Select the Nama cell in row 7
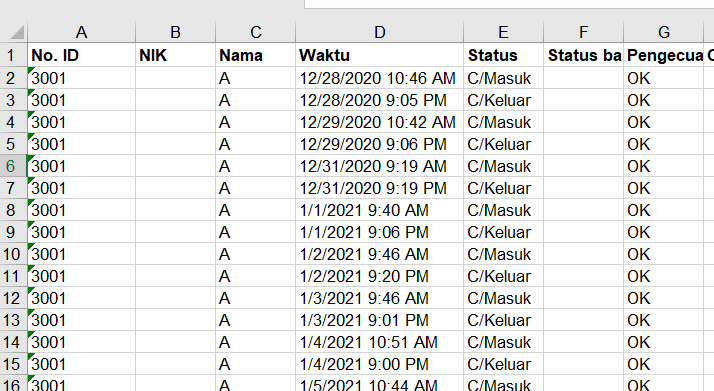The image size is (714, 391). point(255,188)
